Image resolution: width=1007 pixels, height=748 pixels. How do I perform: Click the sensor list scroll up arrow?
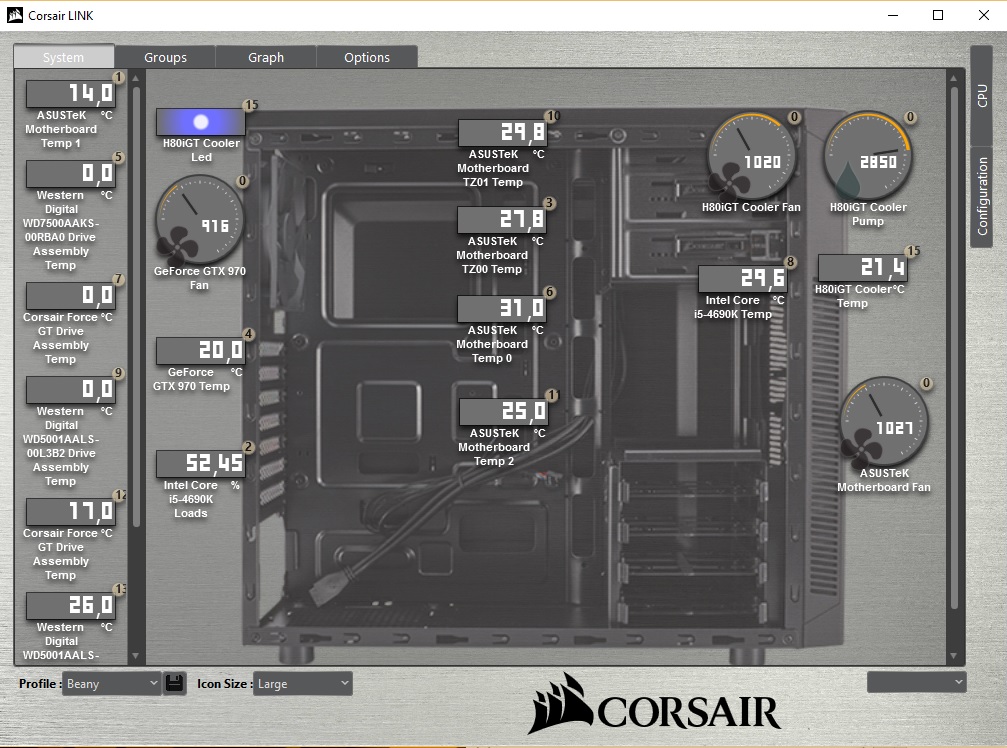point(136,78)
